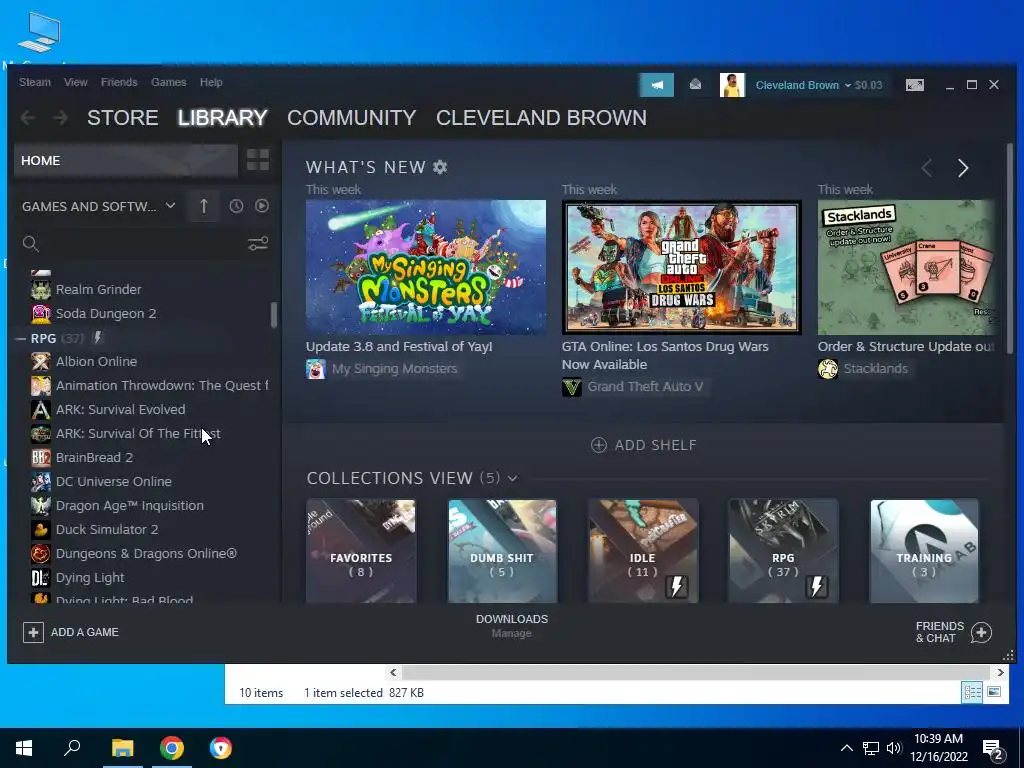The height and width of the screenshot is (768, 1024).
Task: Open the Games menu
Action: pyautogui.click(x=168, y=82)
